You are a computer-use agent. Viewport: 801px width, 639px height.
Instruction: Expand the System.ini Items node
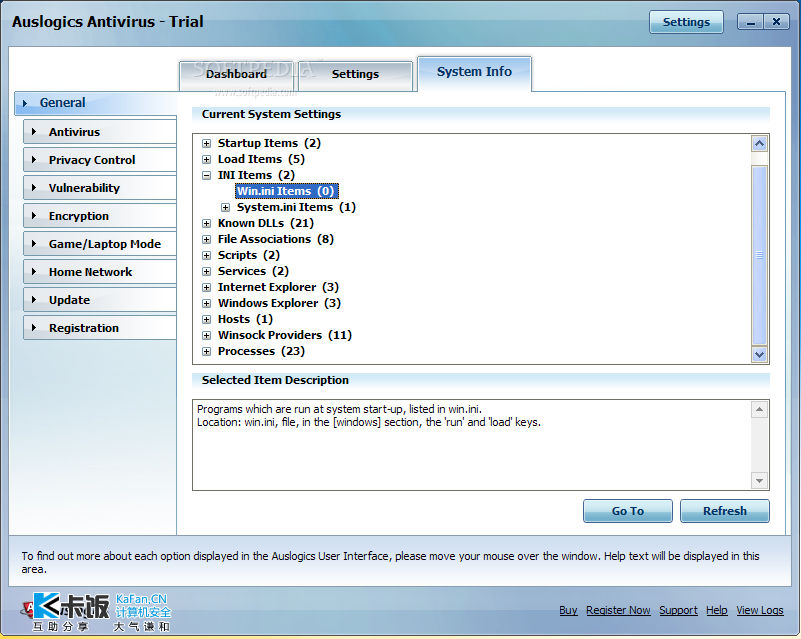225,207
